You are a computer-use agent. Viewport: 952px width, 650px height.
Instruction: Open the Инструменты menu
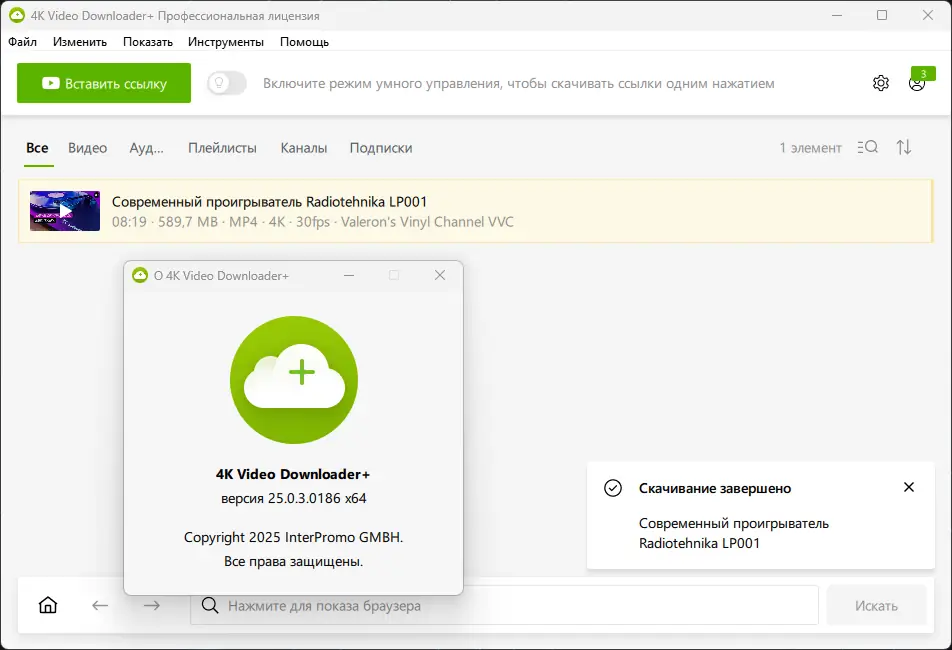[x=226, y=42]
